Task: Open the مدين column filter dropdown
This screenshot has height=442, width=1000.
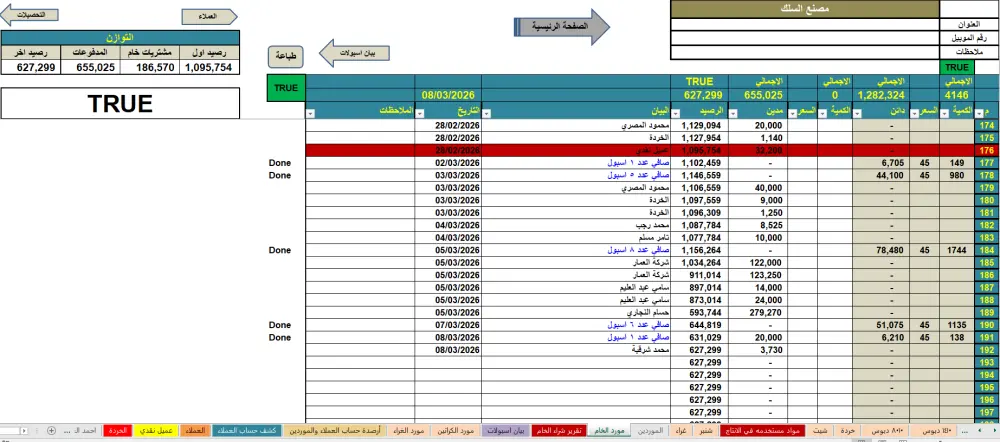Action: (734, 114)
